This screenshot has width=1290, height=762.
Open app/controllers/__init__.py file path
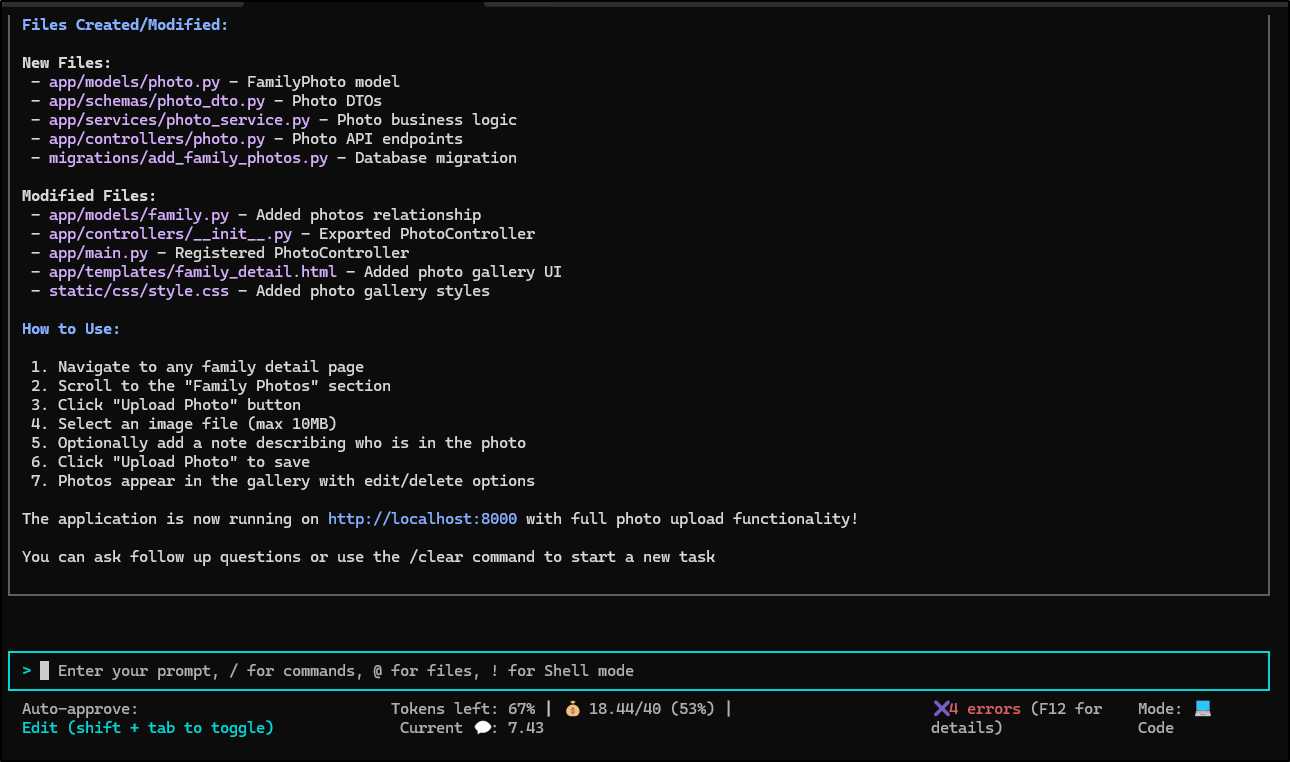[x=170, y=234]
